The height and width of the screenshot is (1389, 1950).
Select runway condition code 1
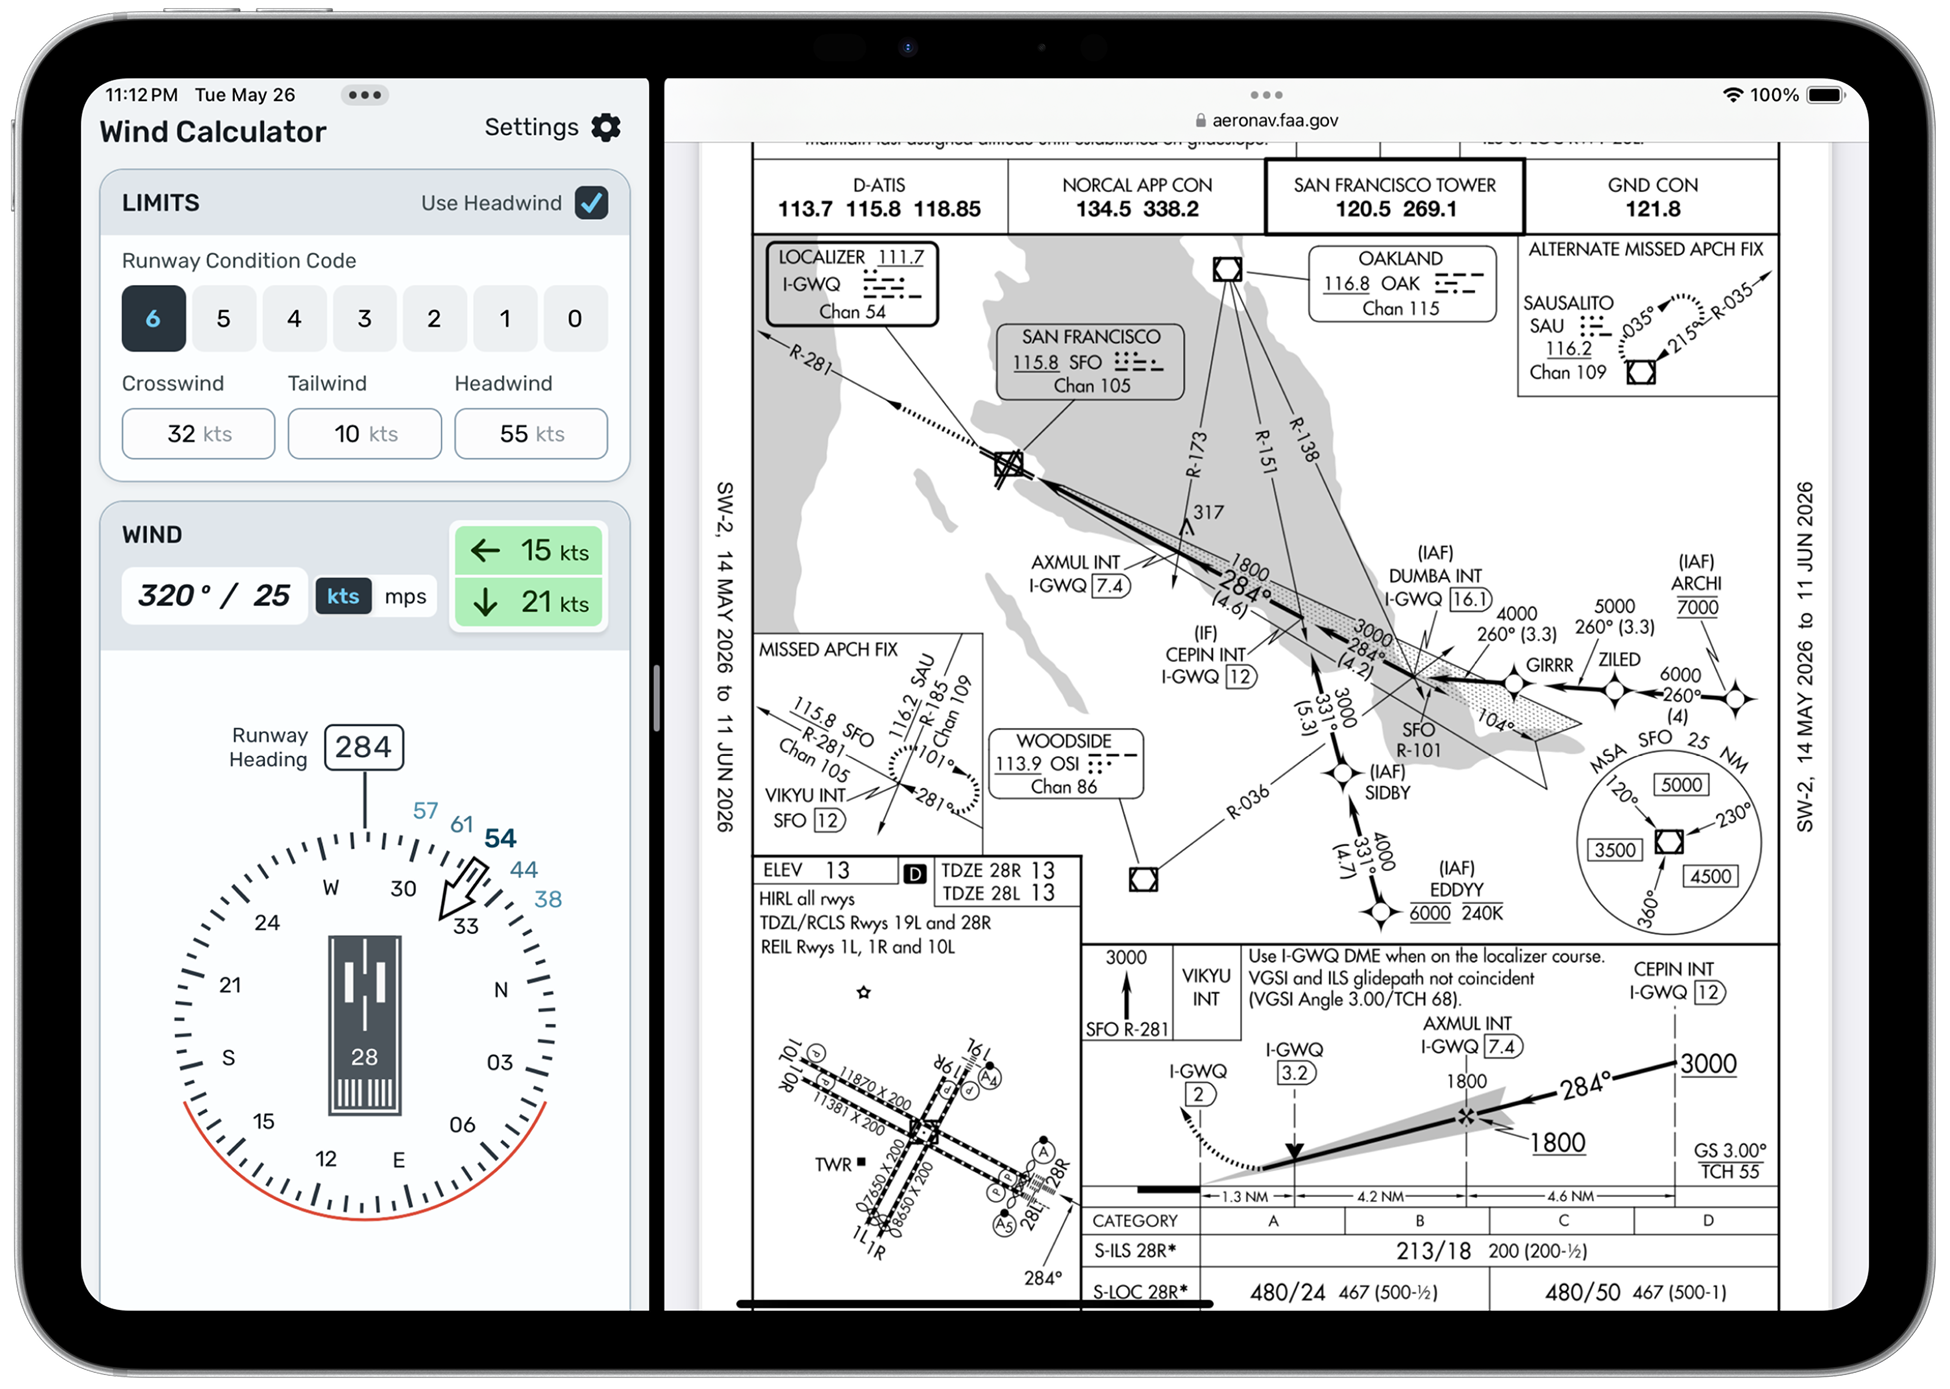coord(505,319)
